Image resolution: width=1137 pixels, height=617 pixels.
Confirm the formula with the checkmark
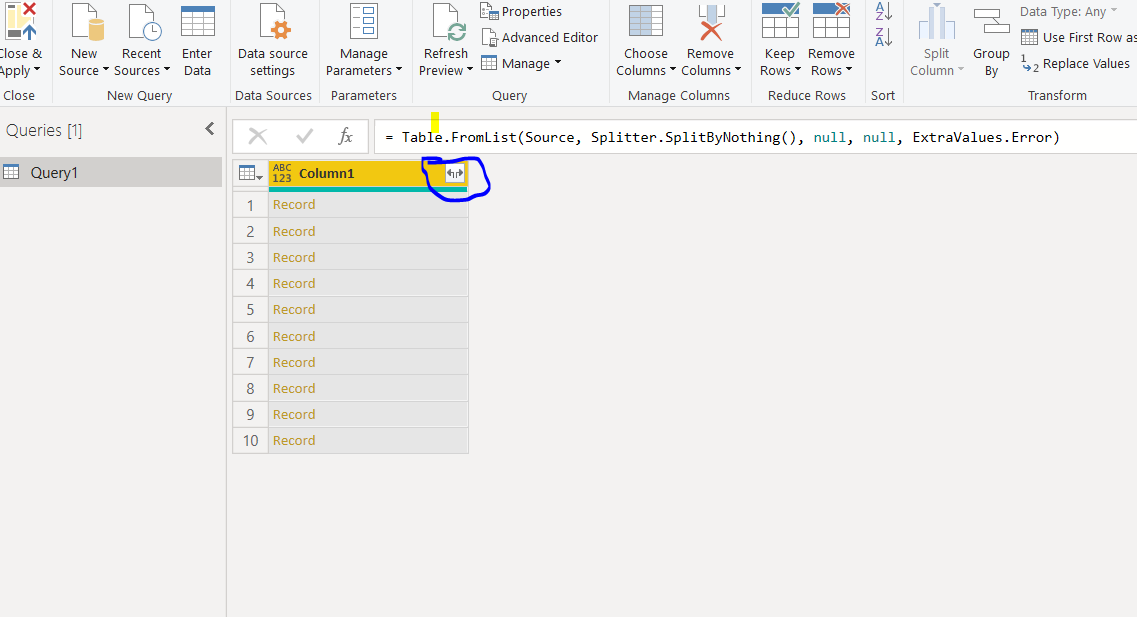coord(305,136)
